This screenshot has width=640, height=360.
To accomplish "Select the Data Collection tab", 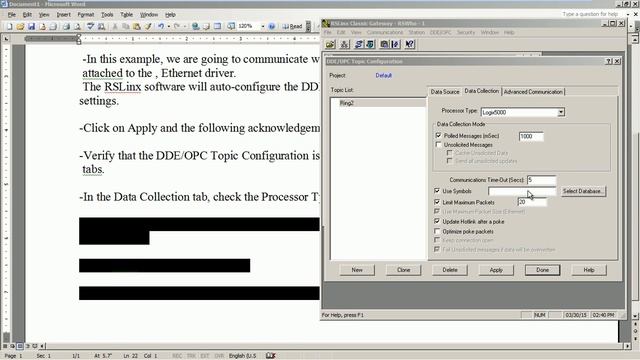I will click(x=482, y=91).
